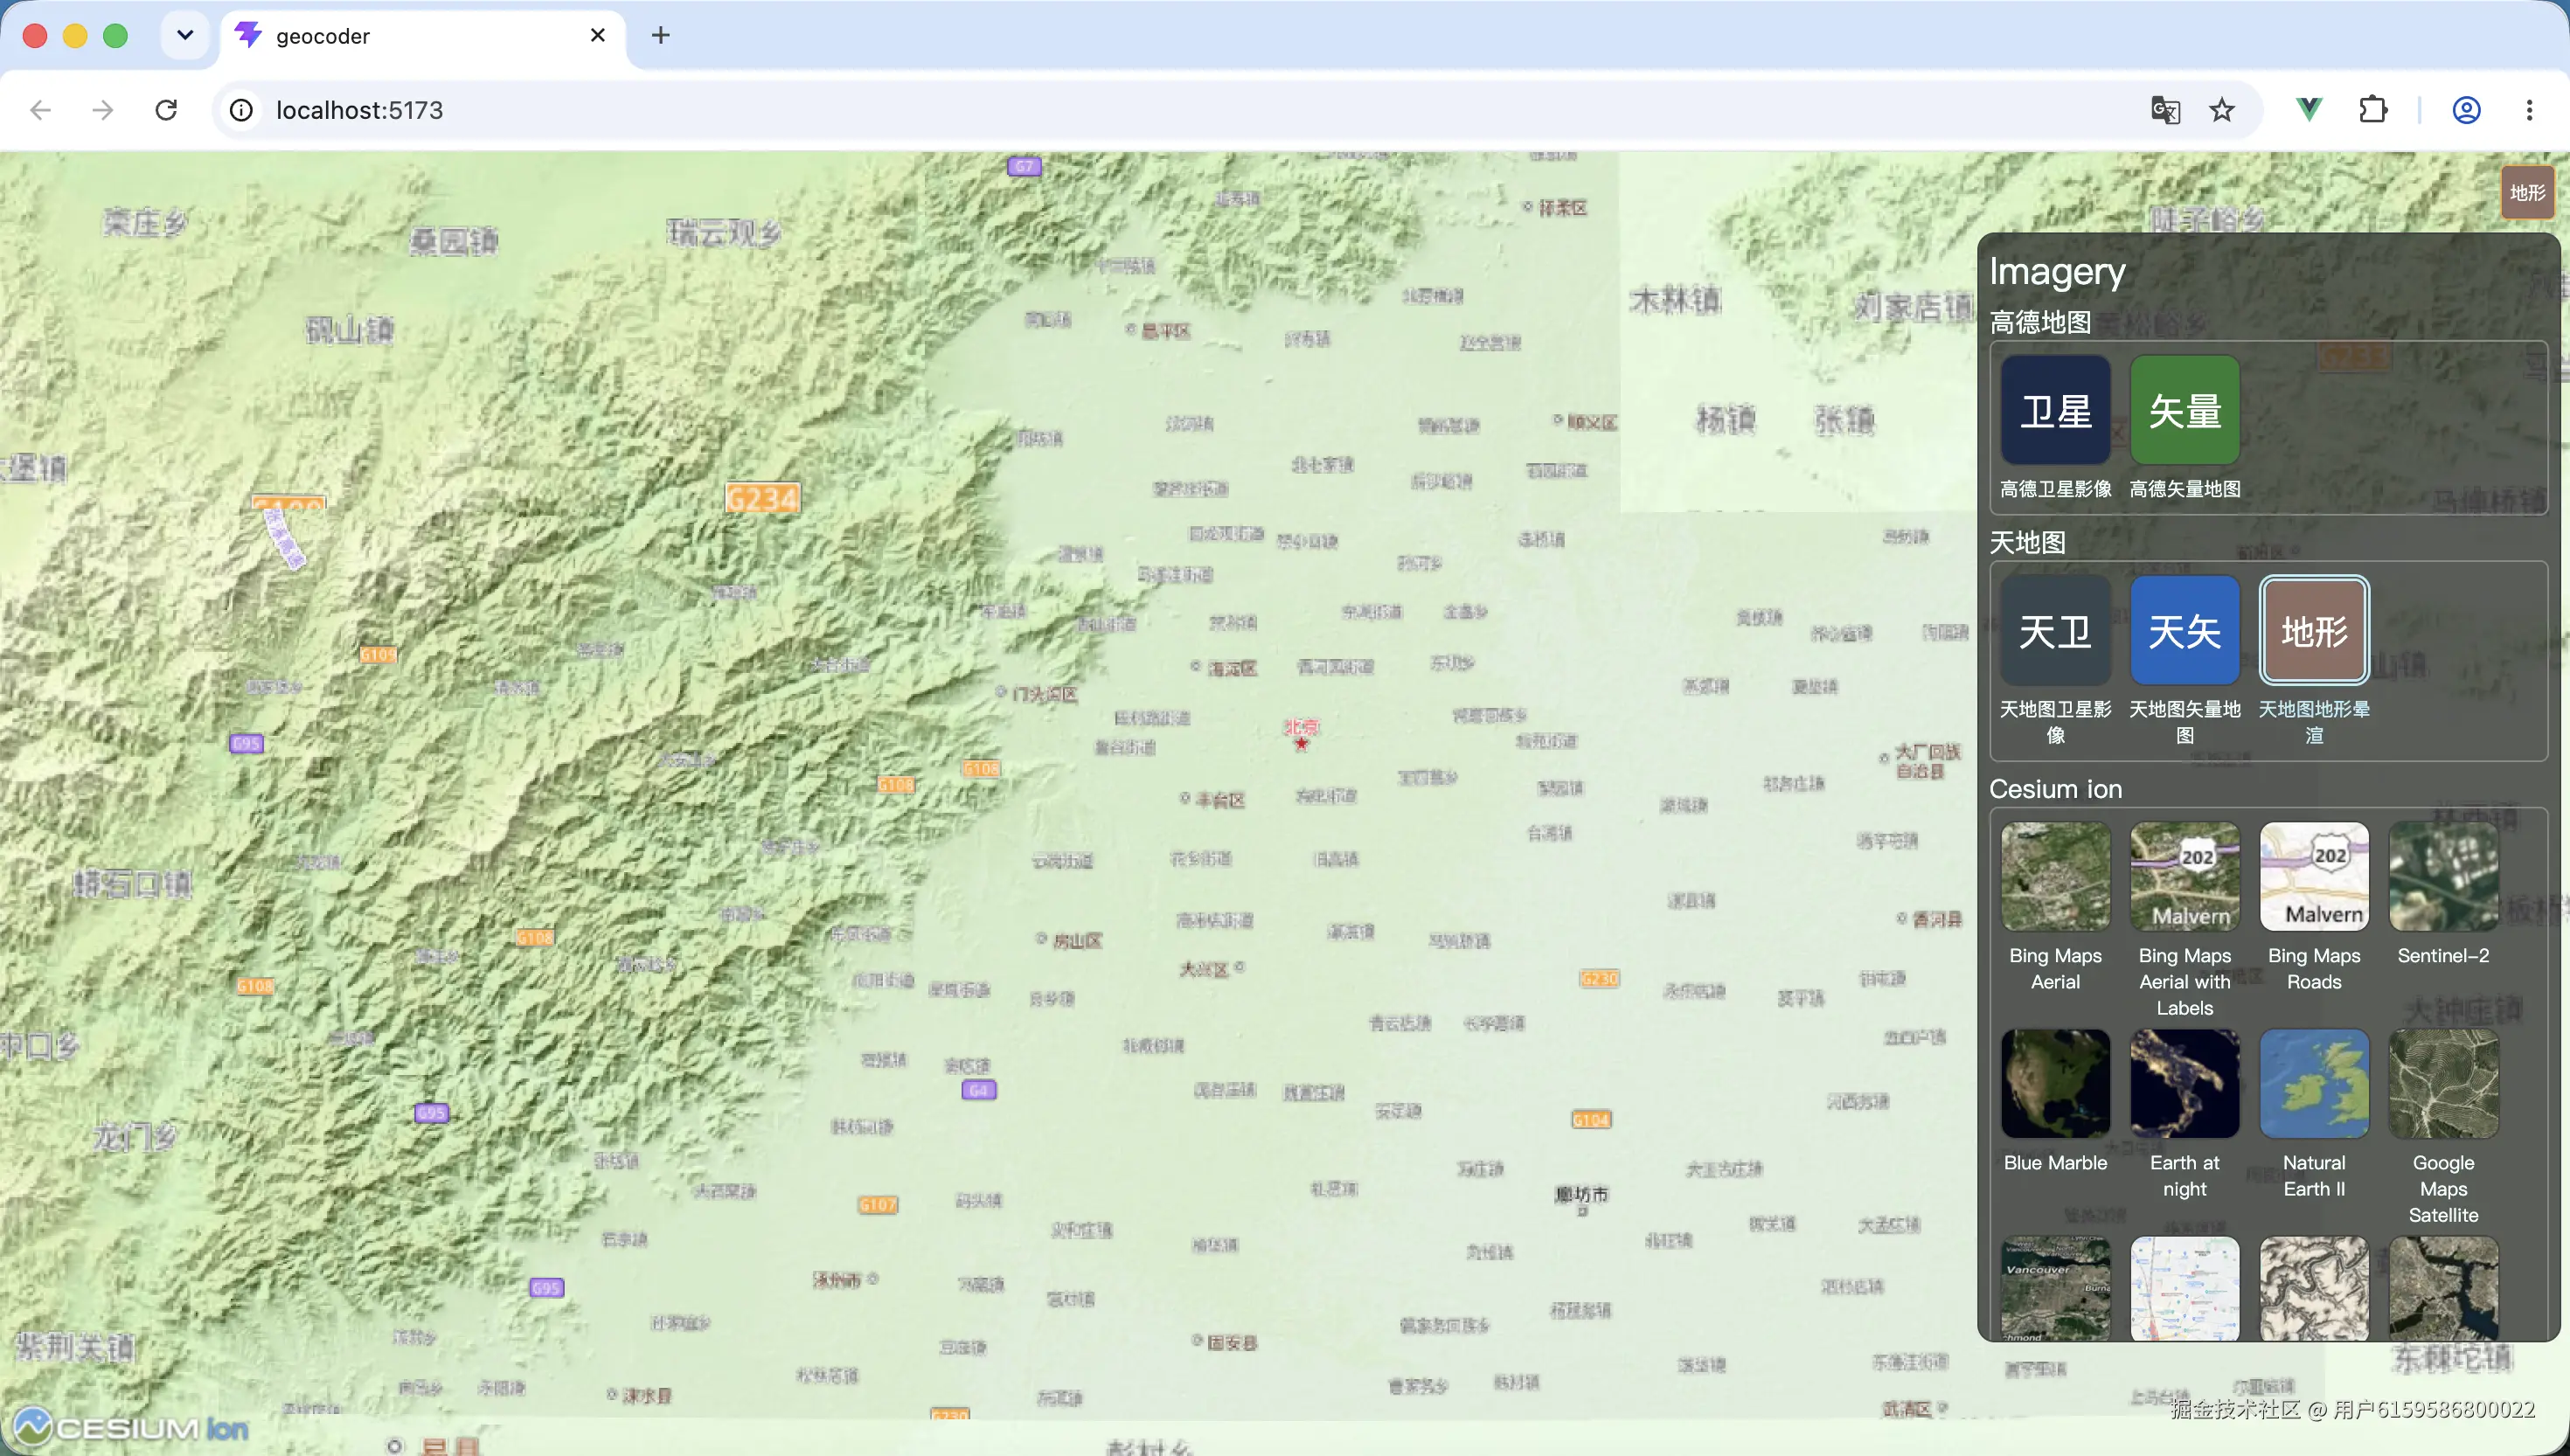
Task: Open a new browser tab
Action: 660,35
